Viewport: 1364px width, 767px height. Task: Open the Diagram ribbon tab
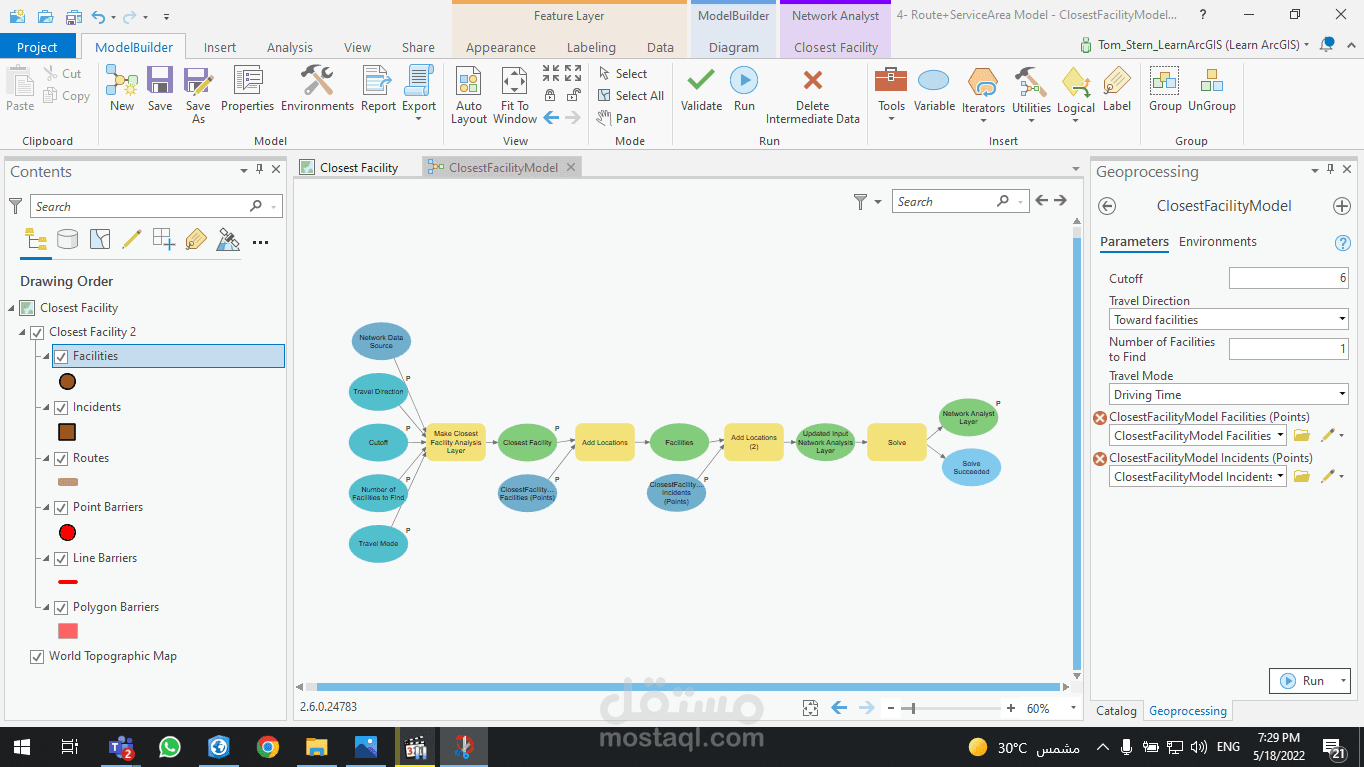[733, 47]
